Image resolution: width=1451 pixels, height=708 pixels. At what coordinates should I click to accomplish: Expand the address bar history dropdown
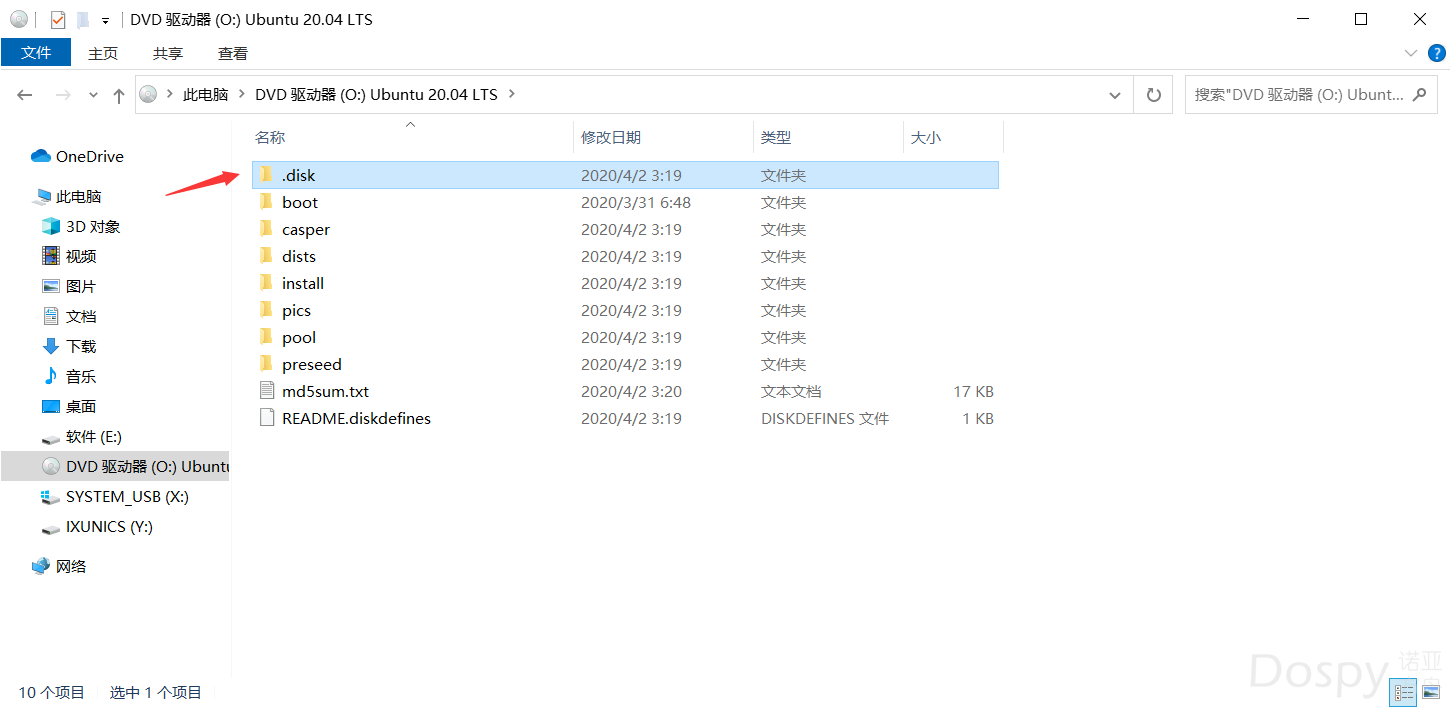(x=1115, y=95)
